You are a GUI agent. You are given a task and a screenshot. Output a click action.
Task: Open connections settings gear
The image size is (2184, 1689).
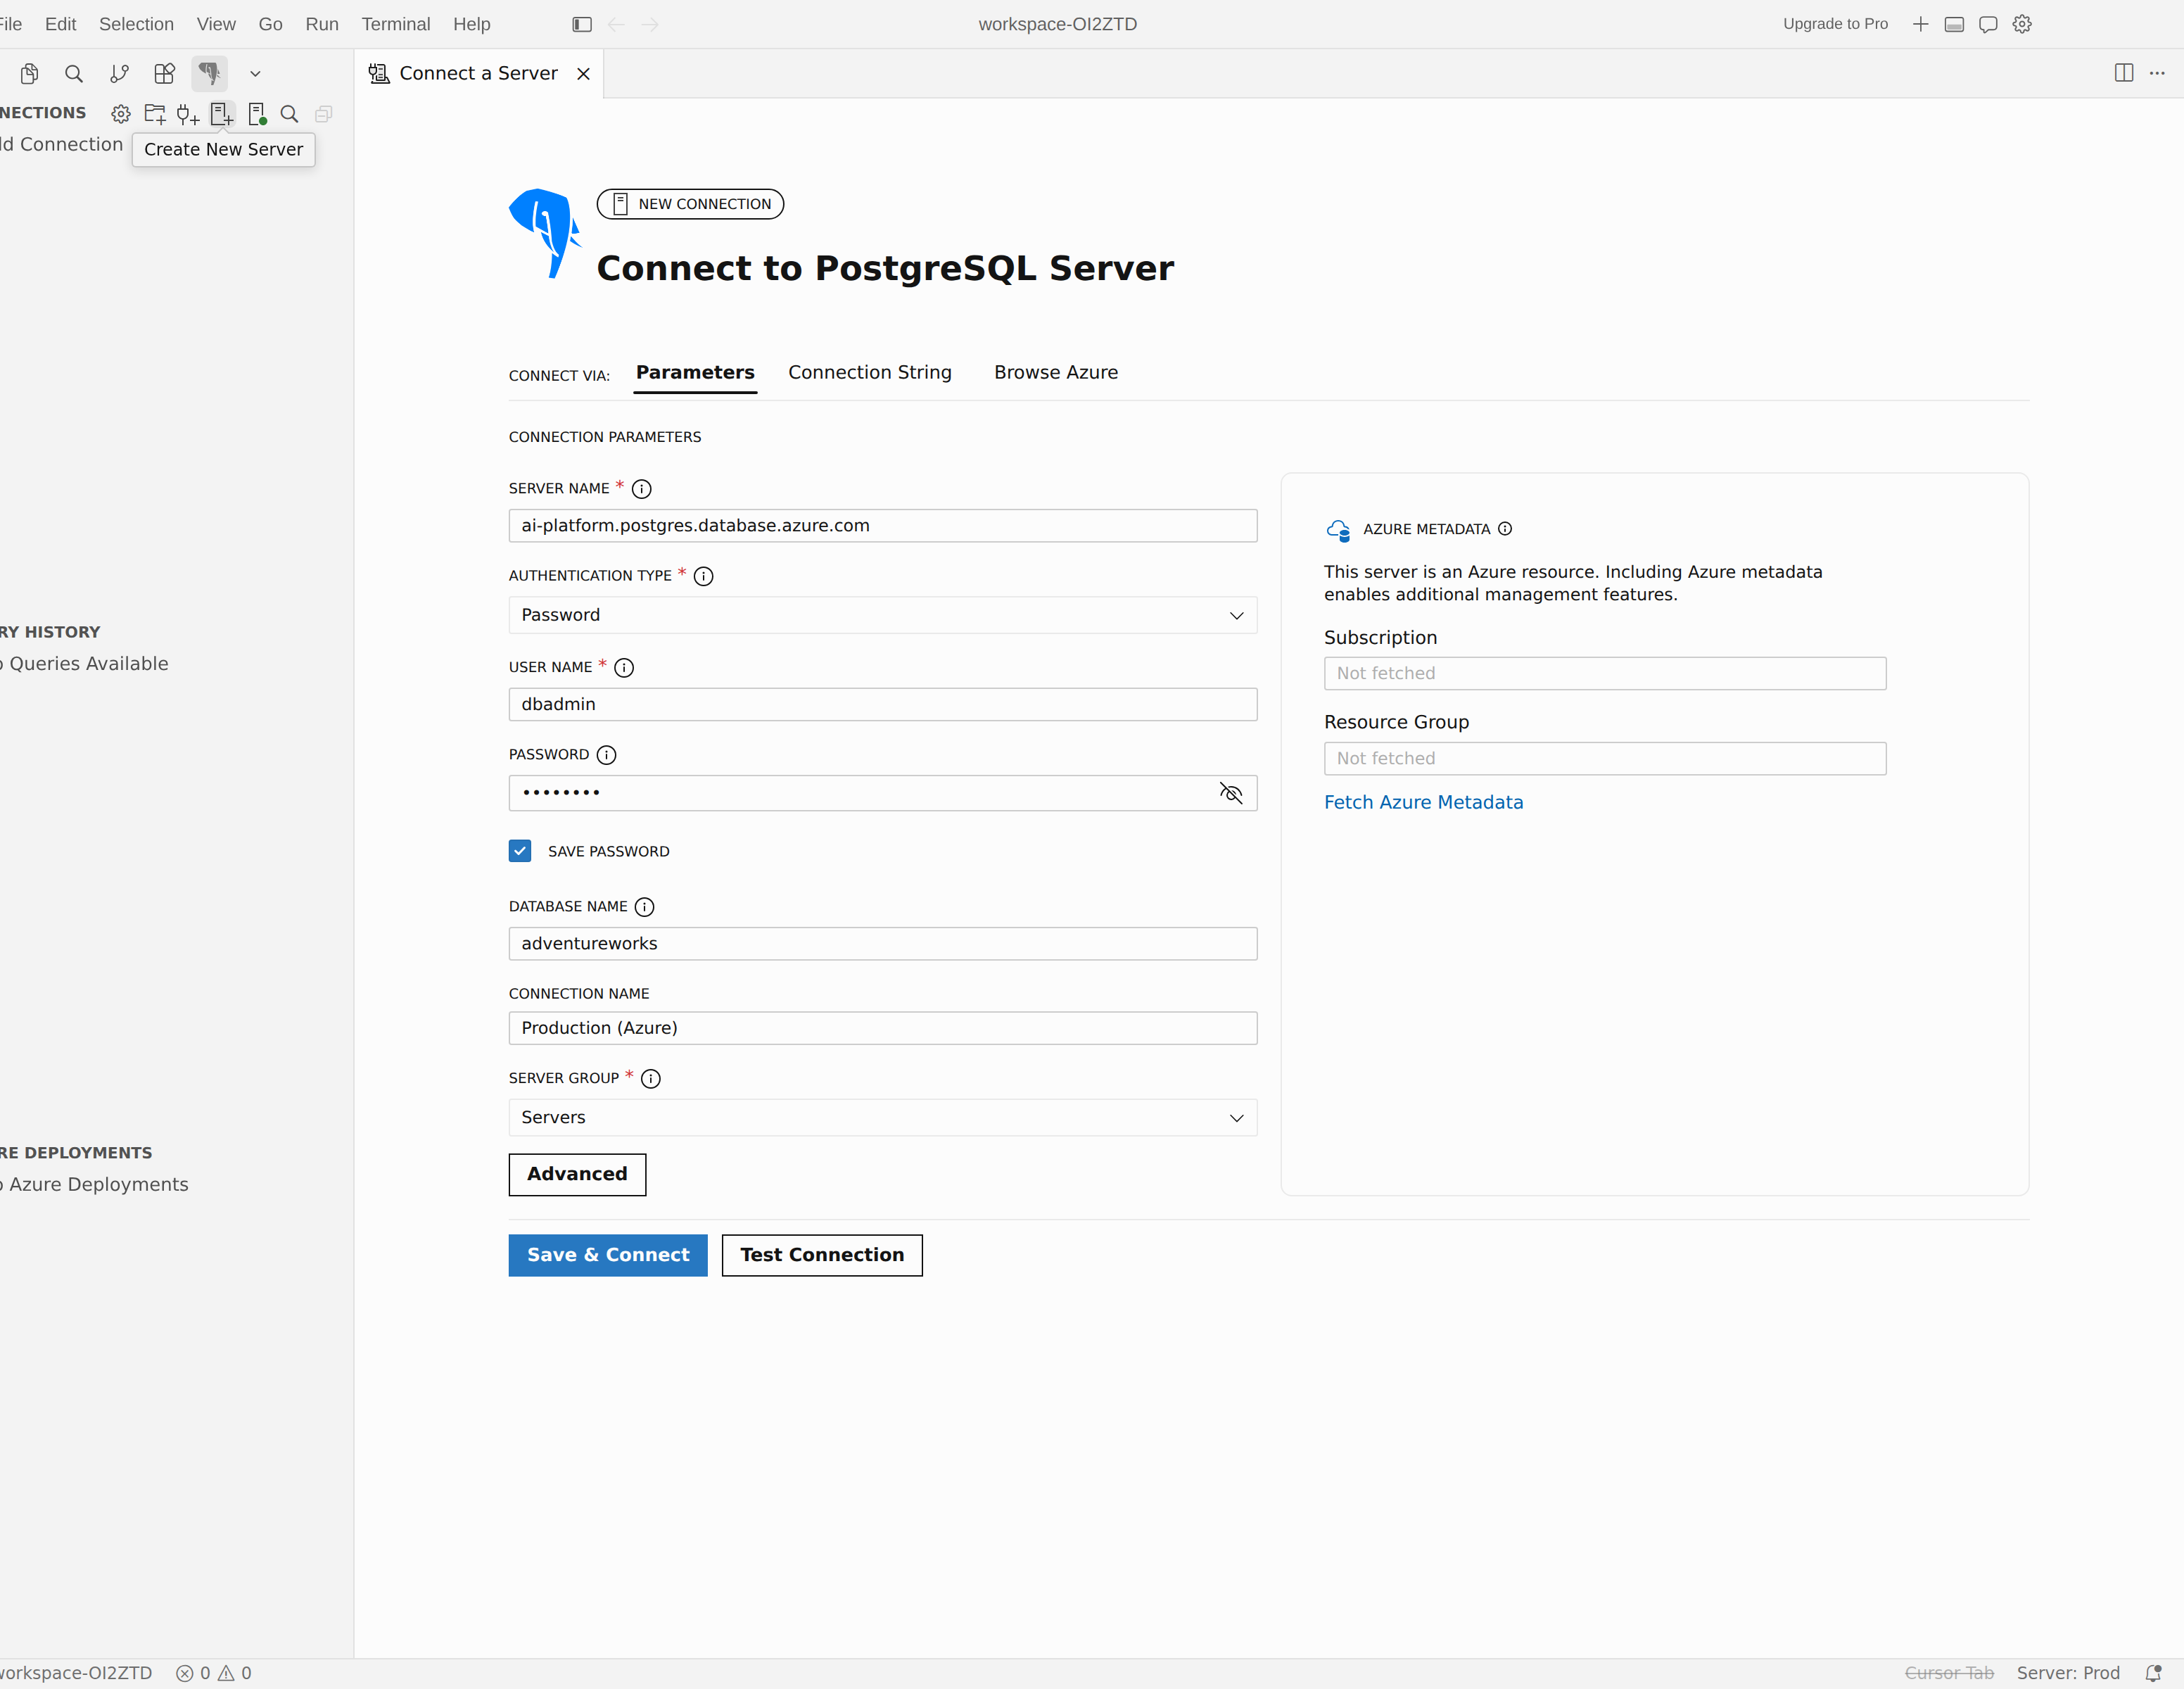click(x=121, y=114)
